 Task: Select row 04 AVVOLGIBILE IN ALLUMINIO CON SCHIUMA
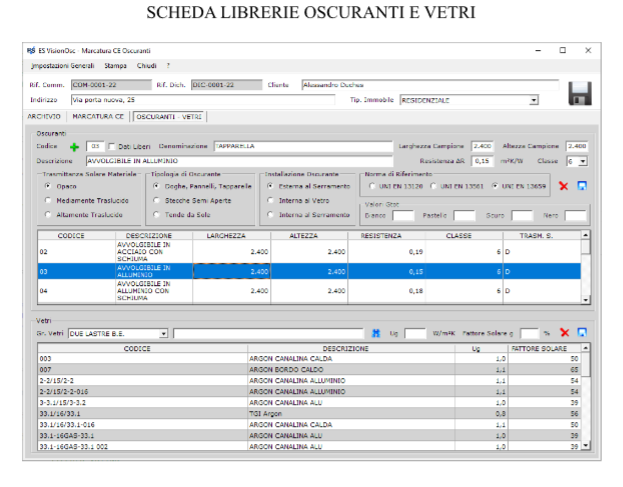click(x=309, y=291)
